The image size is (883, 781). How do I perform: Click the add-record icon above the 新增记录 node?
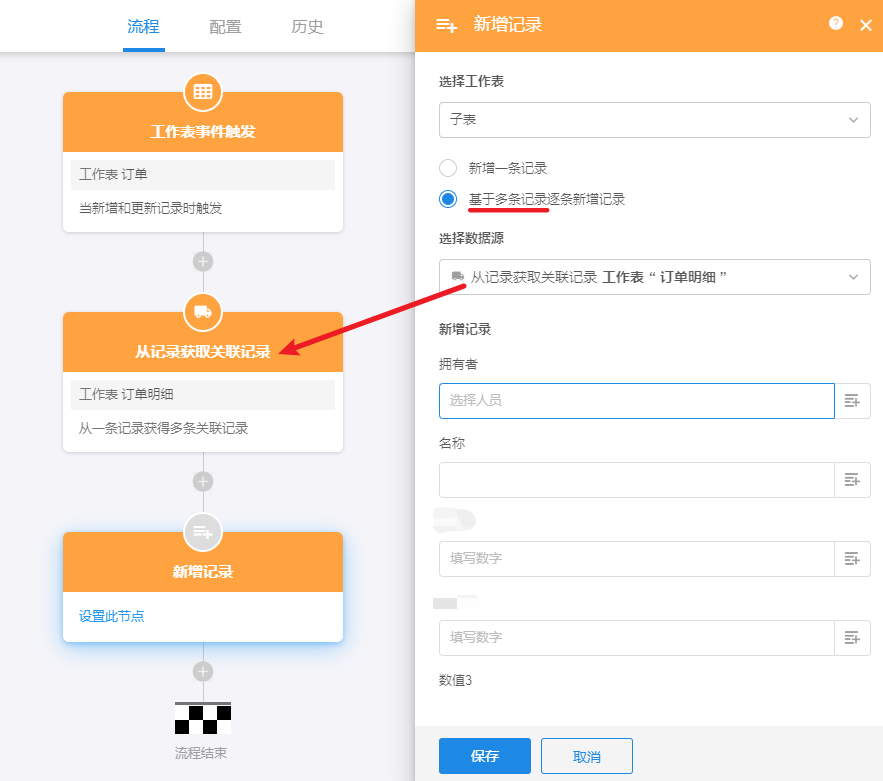tap(203, 532)
